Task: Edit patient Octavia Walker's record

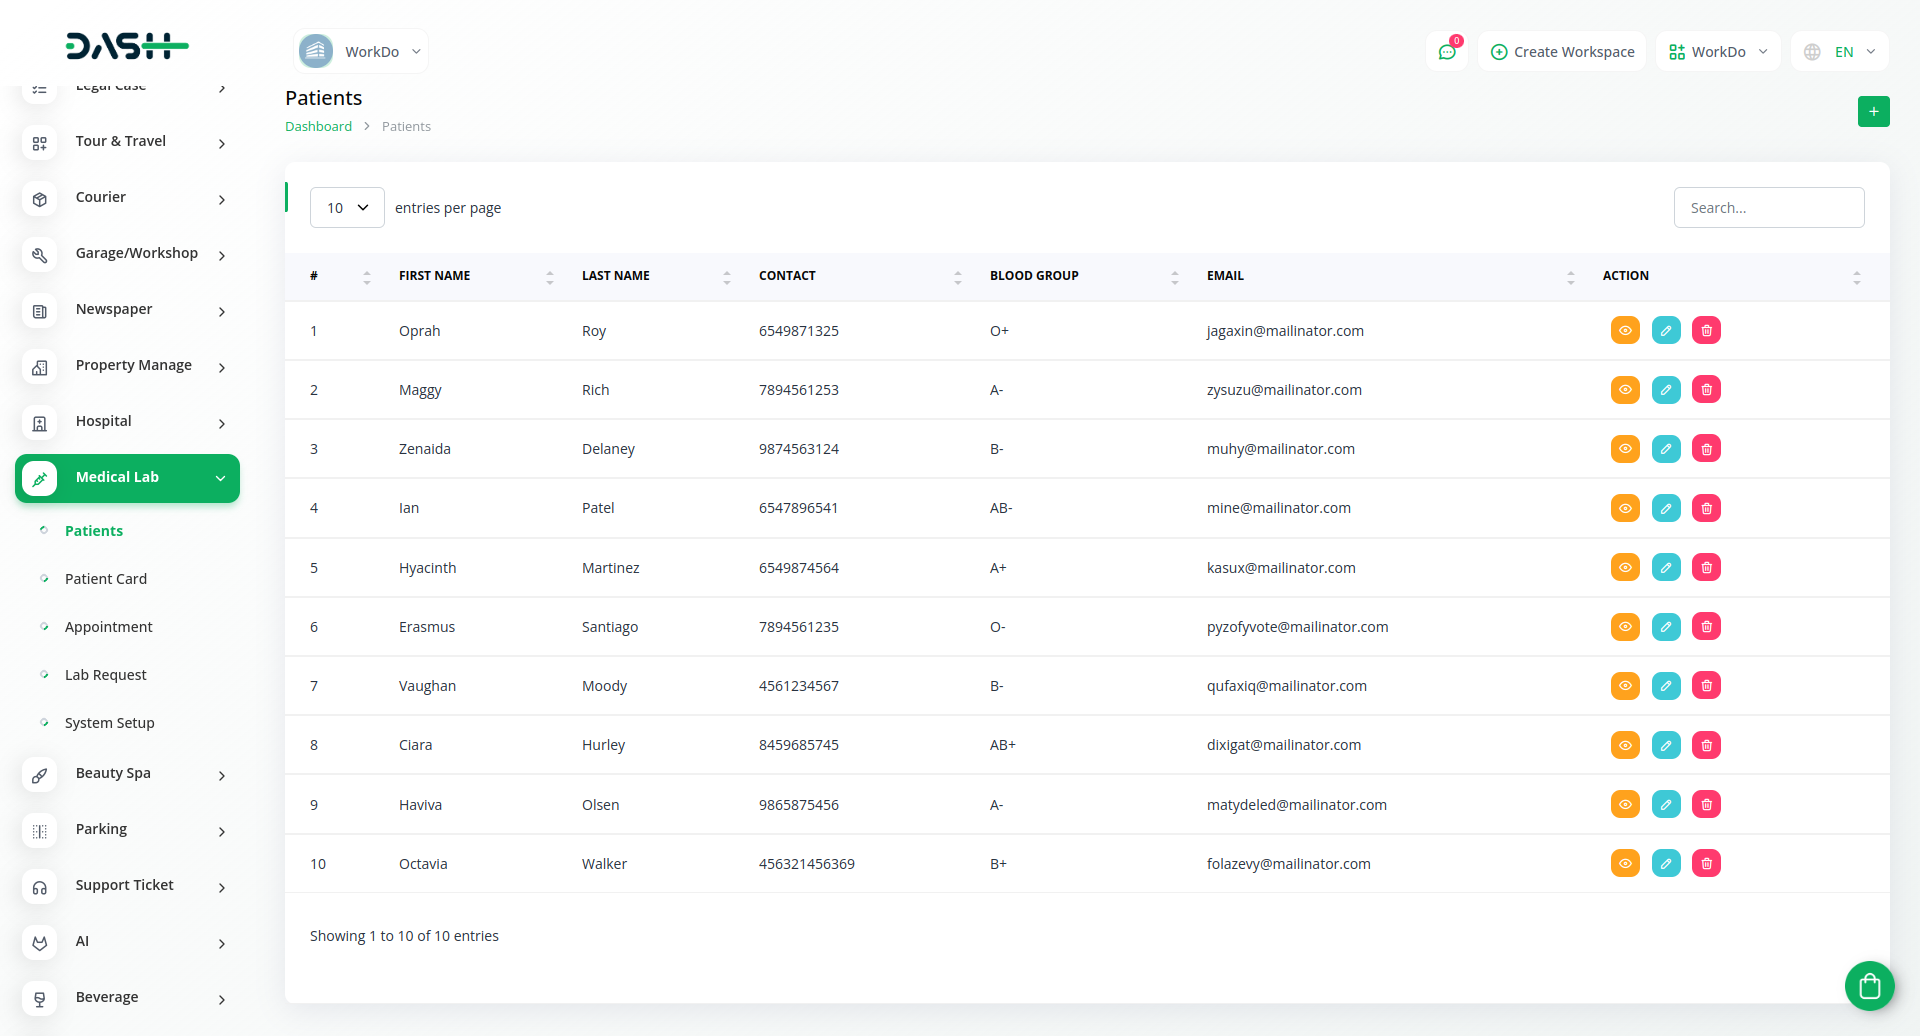Action: [1666, 864]
